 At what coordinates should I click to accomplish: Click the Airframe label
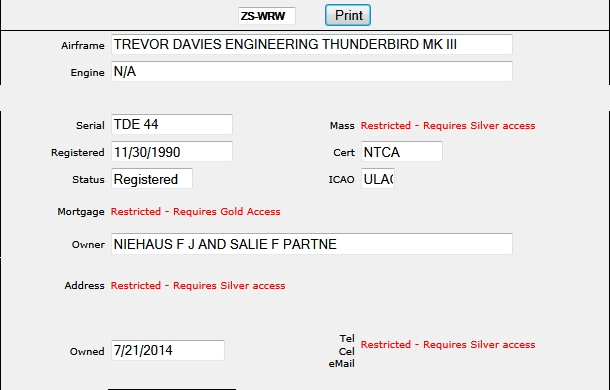(x=82, y=46)
